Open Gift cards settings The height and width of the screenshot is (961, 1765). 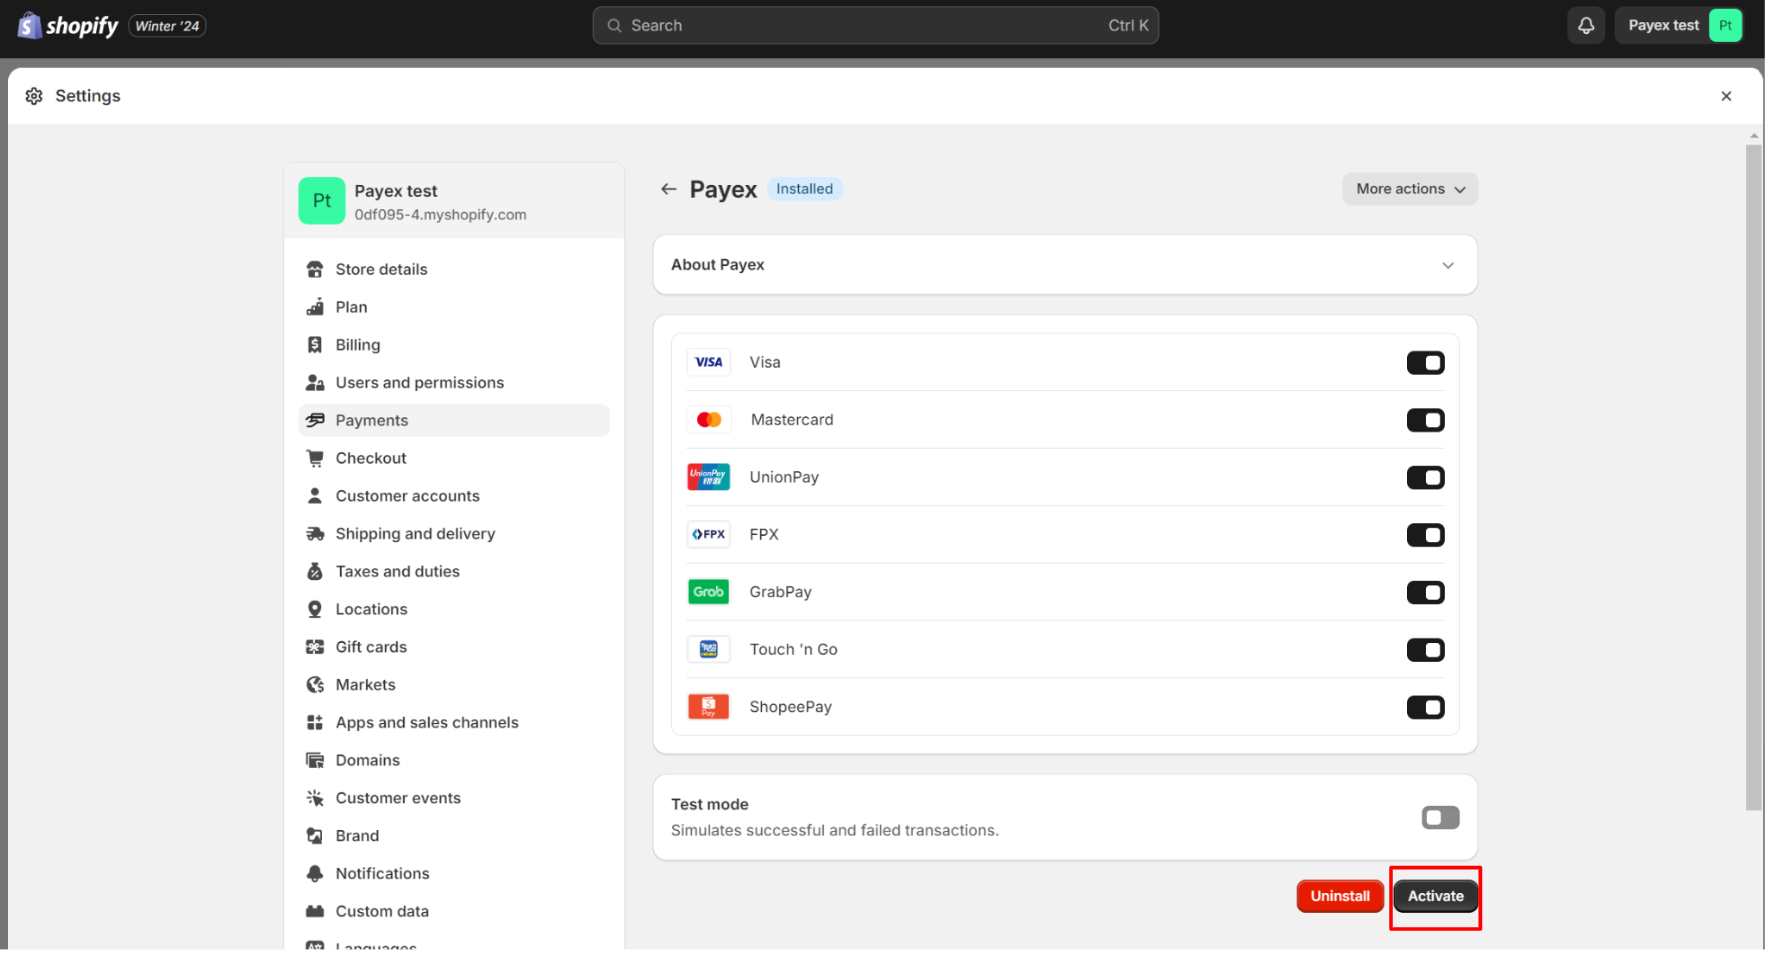coord(454,647)
